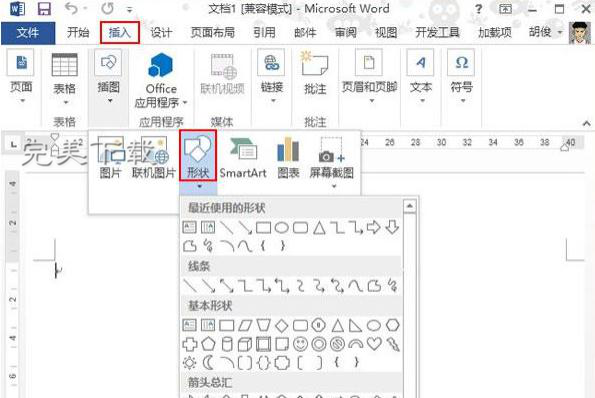Select the heart shape
This screenshot has width=595, height=398.
374,344
